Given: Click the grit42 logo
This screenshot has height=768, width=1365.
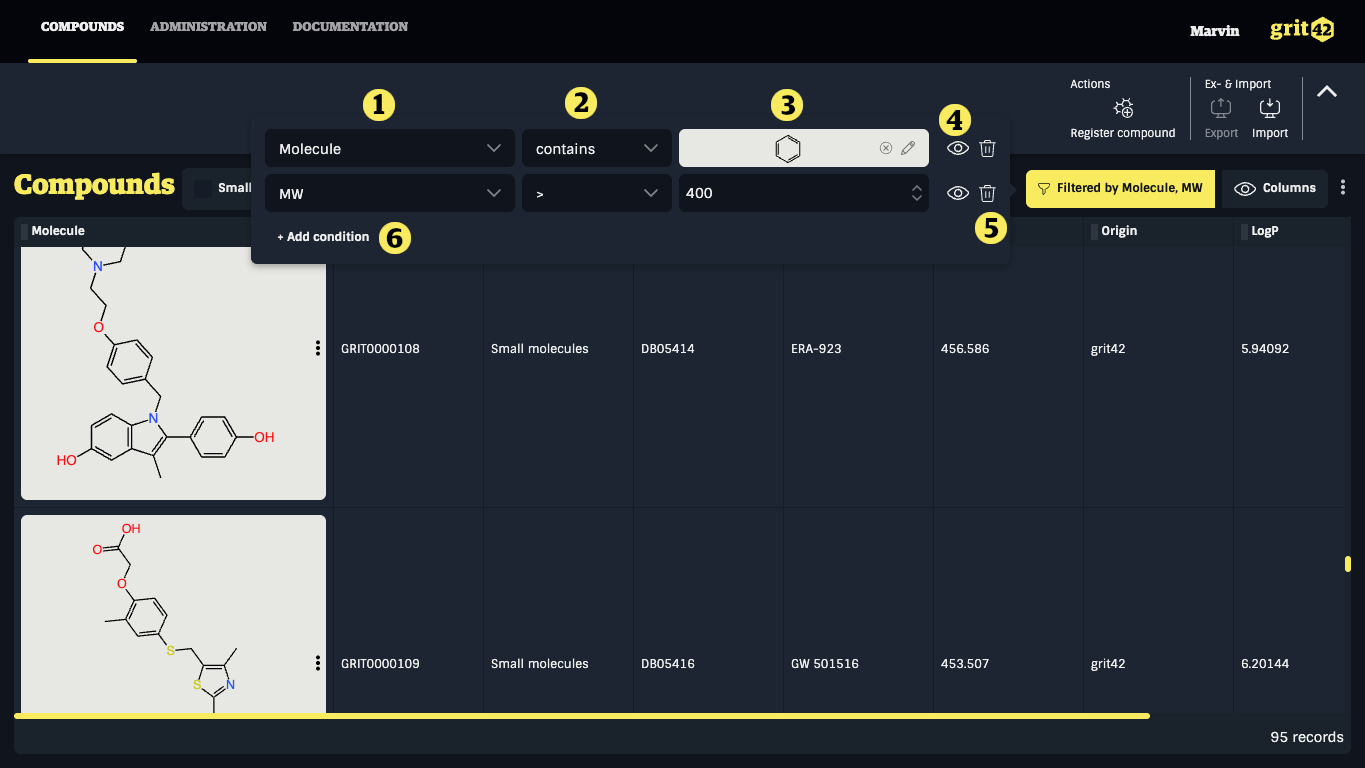Looking at the screenshot, I should pos(1302,29).
